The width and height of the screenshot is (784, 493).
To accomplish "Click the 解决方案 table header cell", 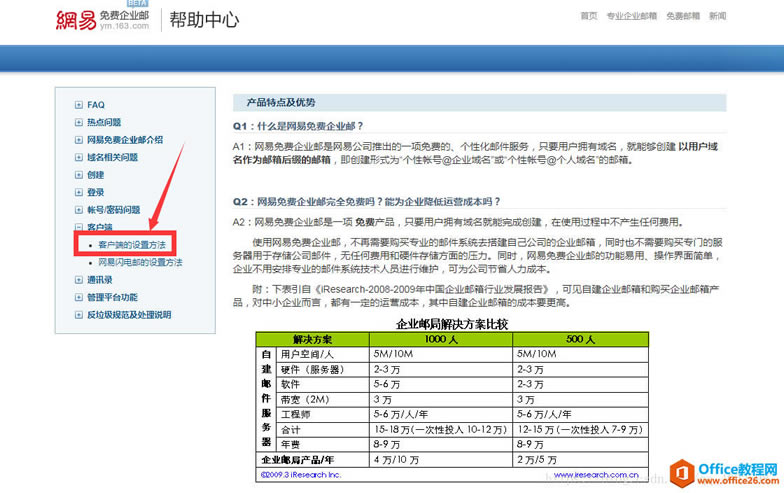I will tap(312, 340).
